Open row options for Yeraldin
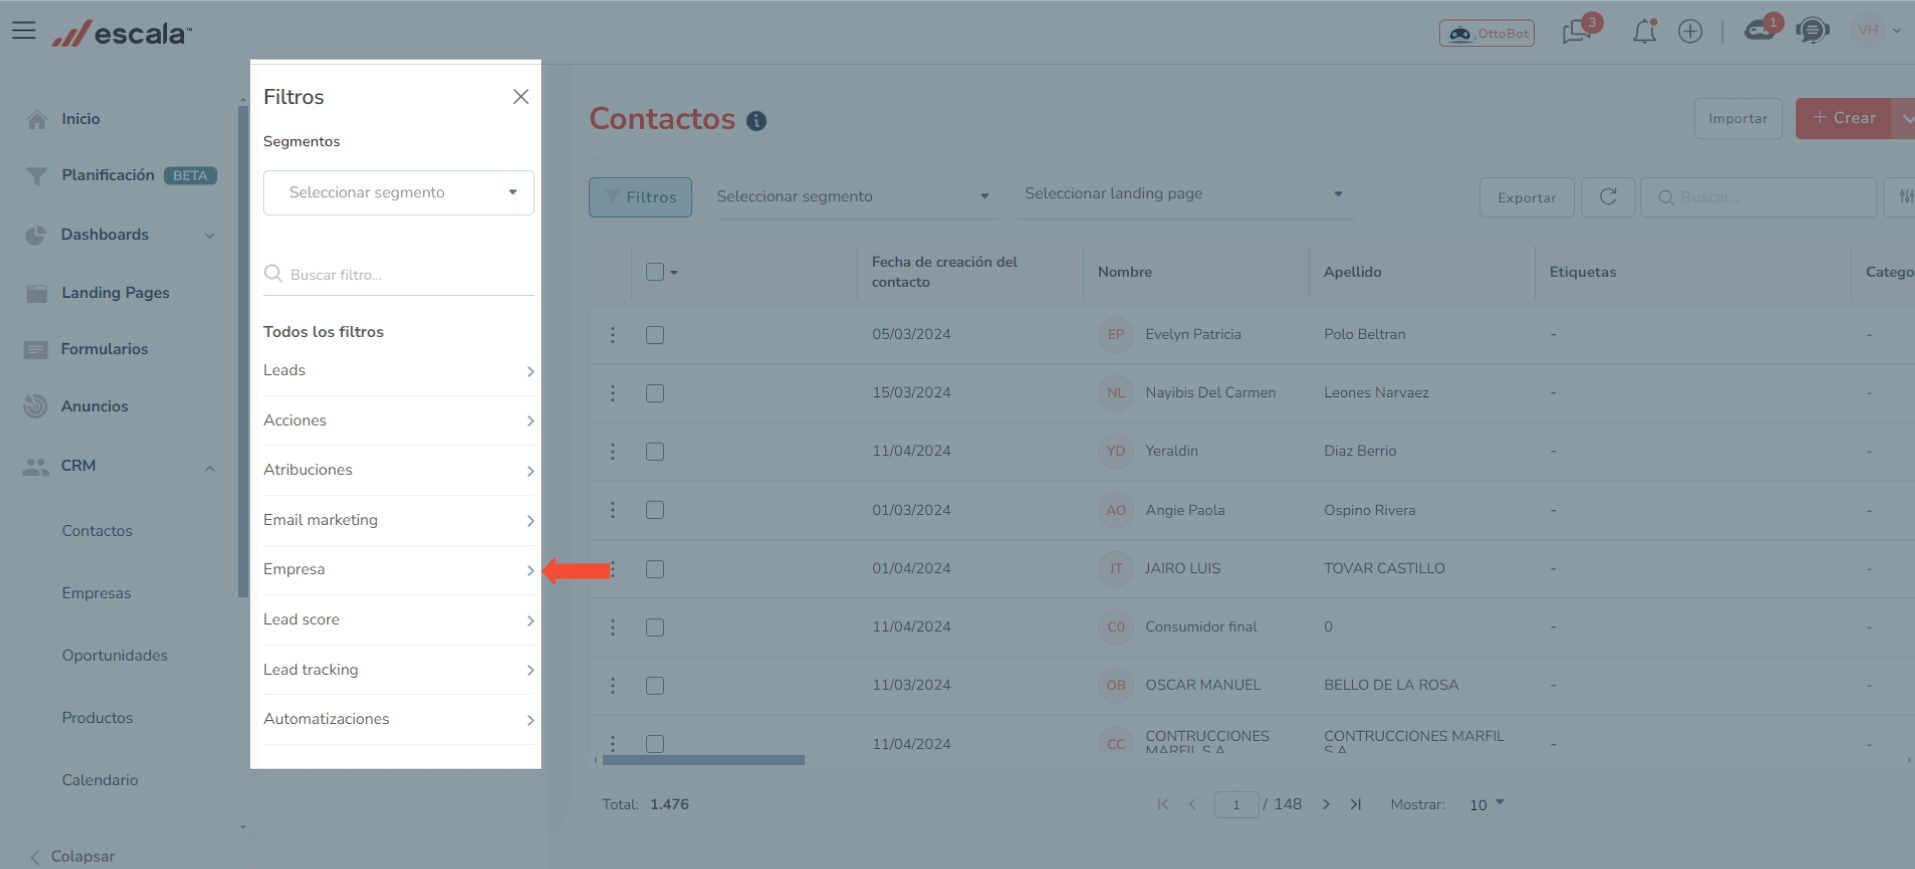 (x=613, y=451)
